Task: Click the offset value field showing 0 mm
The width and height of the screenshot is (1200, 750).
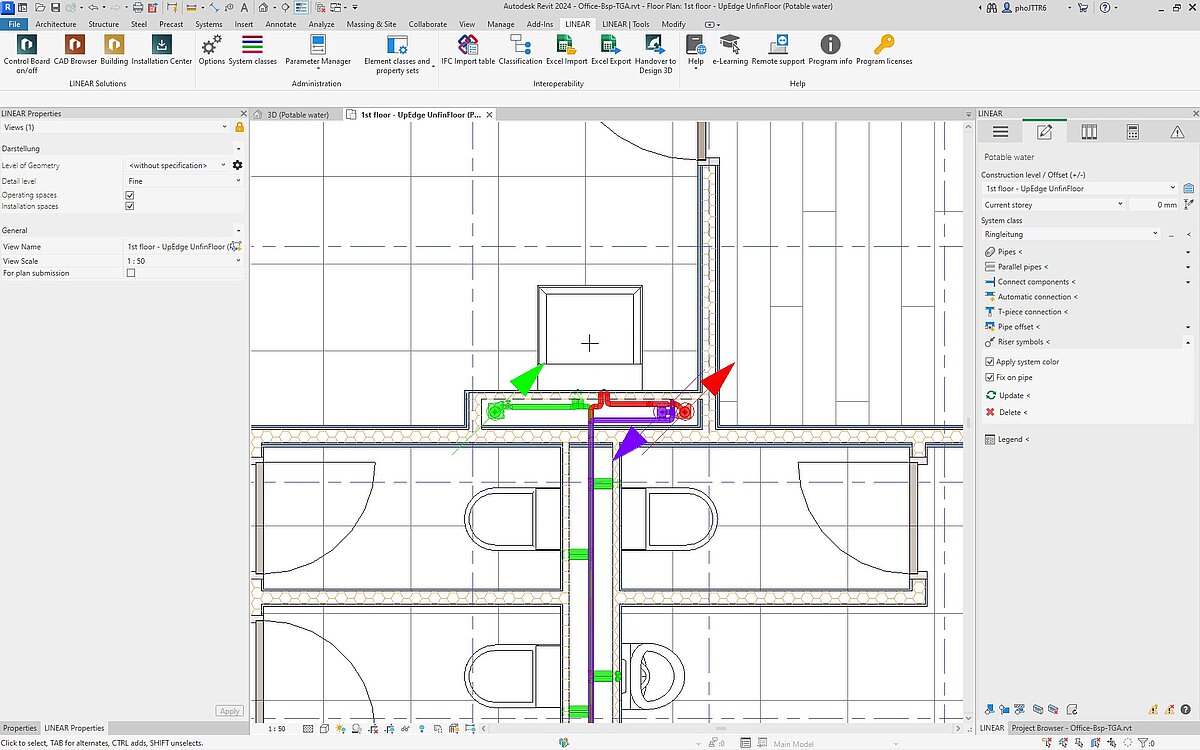Action: pos(1154,205)
